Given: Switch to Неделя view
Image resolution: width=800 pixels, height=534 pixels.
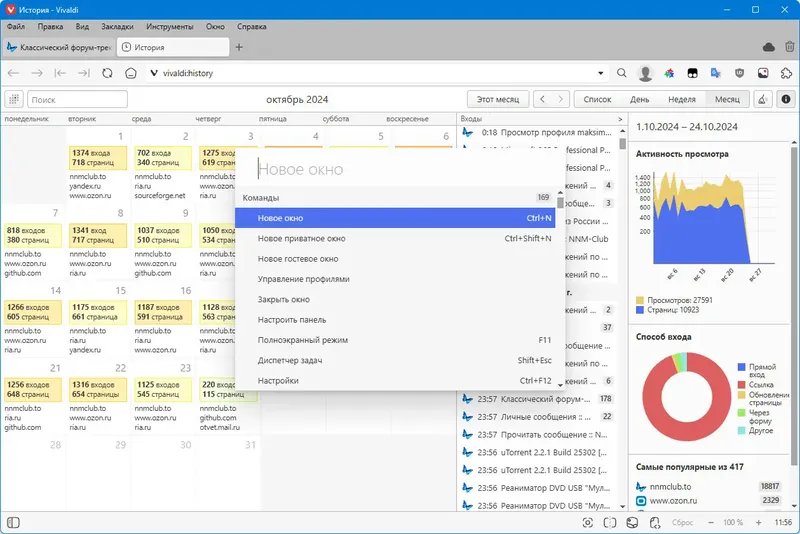Looking at the screenshot, I should pyautogui.click(x=682, y=99).
